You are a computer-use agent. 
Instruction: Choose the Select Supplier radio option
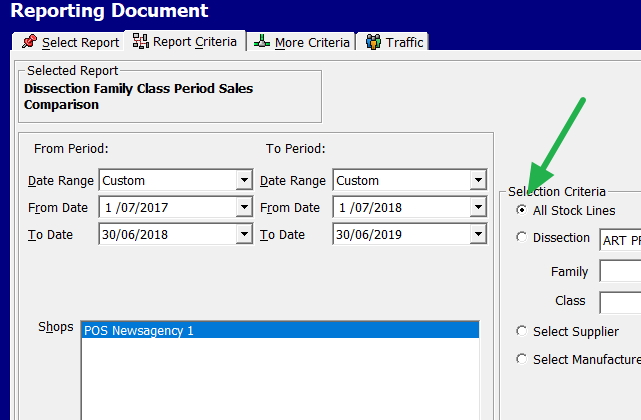pos(521,331)
